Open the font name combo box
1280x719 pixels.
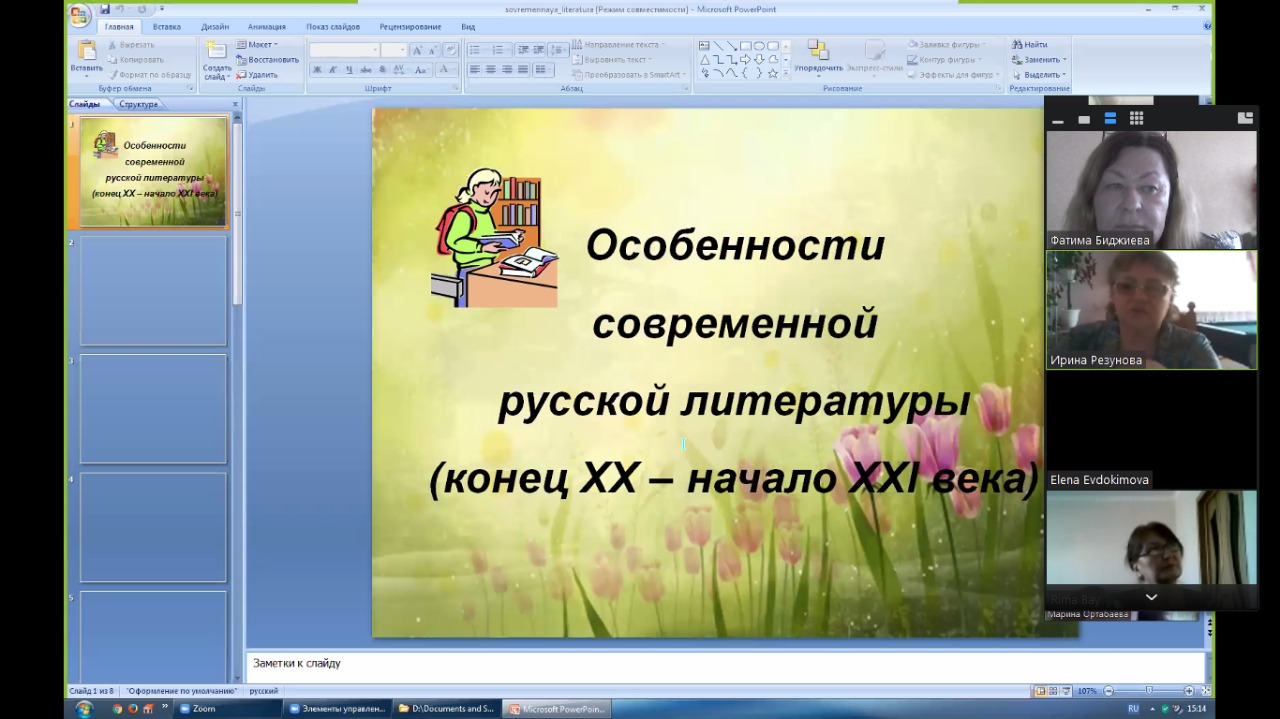(x=344, y=50)
